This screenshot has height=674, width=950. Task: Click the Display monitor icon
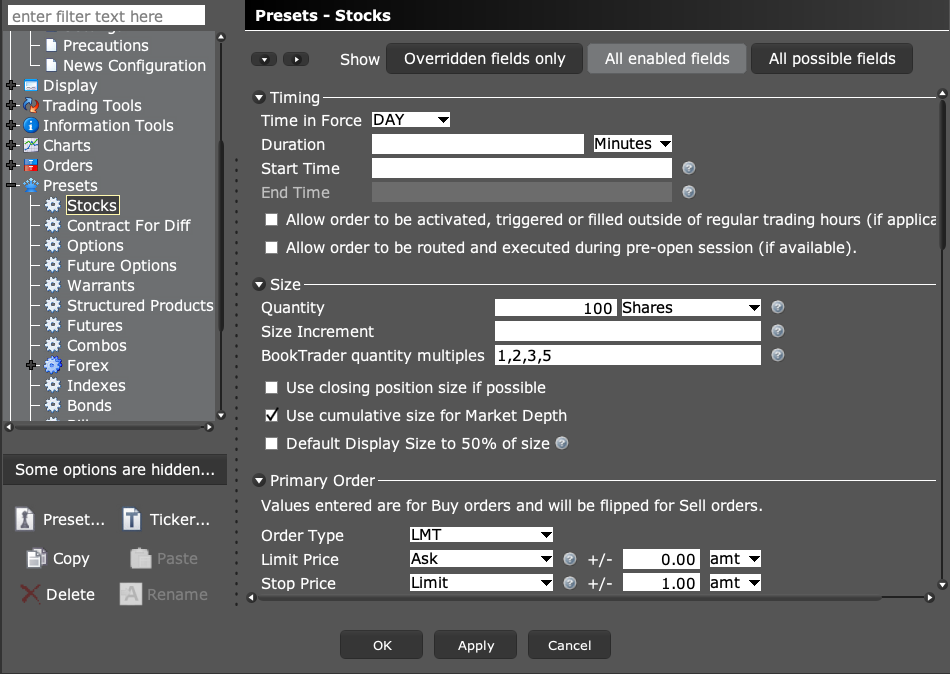click(x=31, y=85)
